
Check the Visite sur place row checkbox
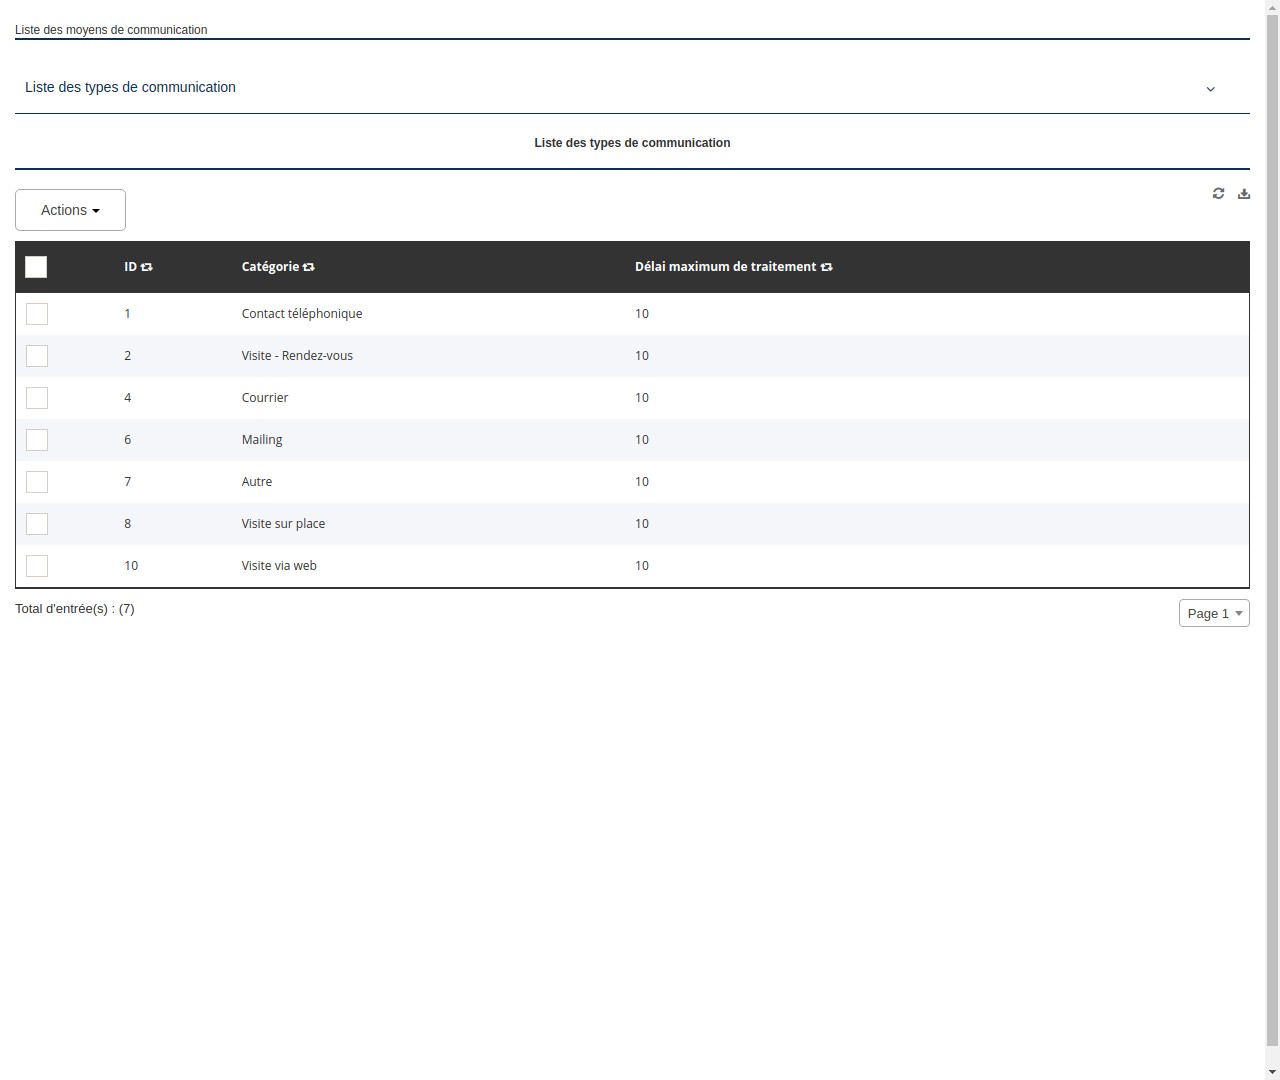pyautogui.click(x=37, y=524)
